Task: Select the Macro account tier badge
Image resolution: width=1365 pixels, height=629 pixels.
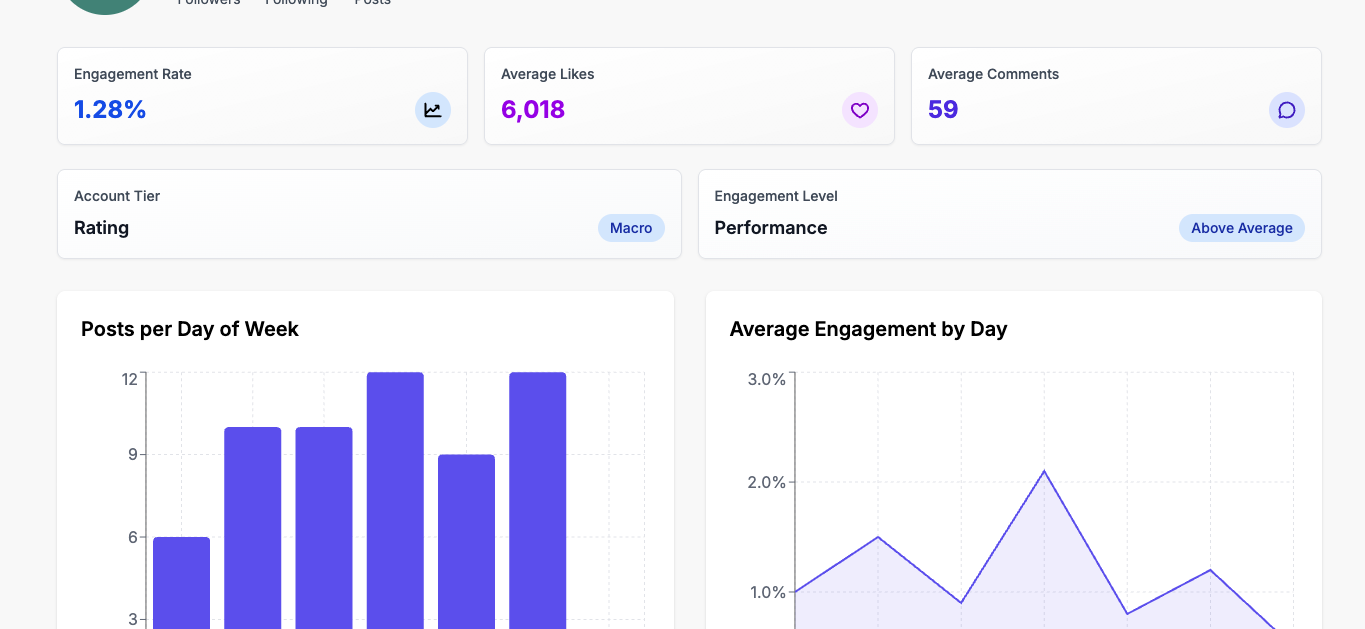Action: point(631,228)
